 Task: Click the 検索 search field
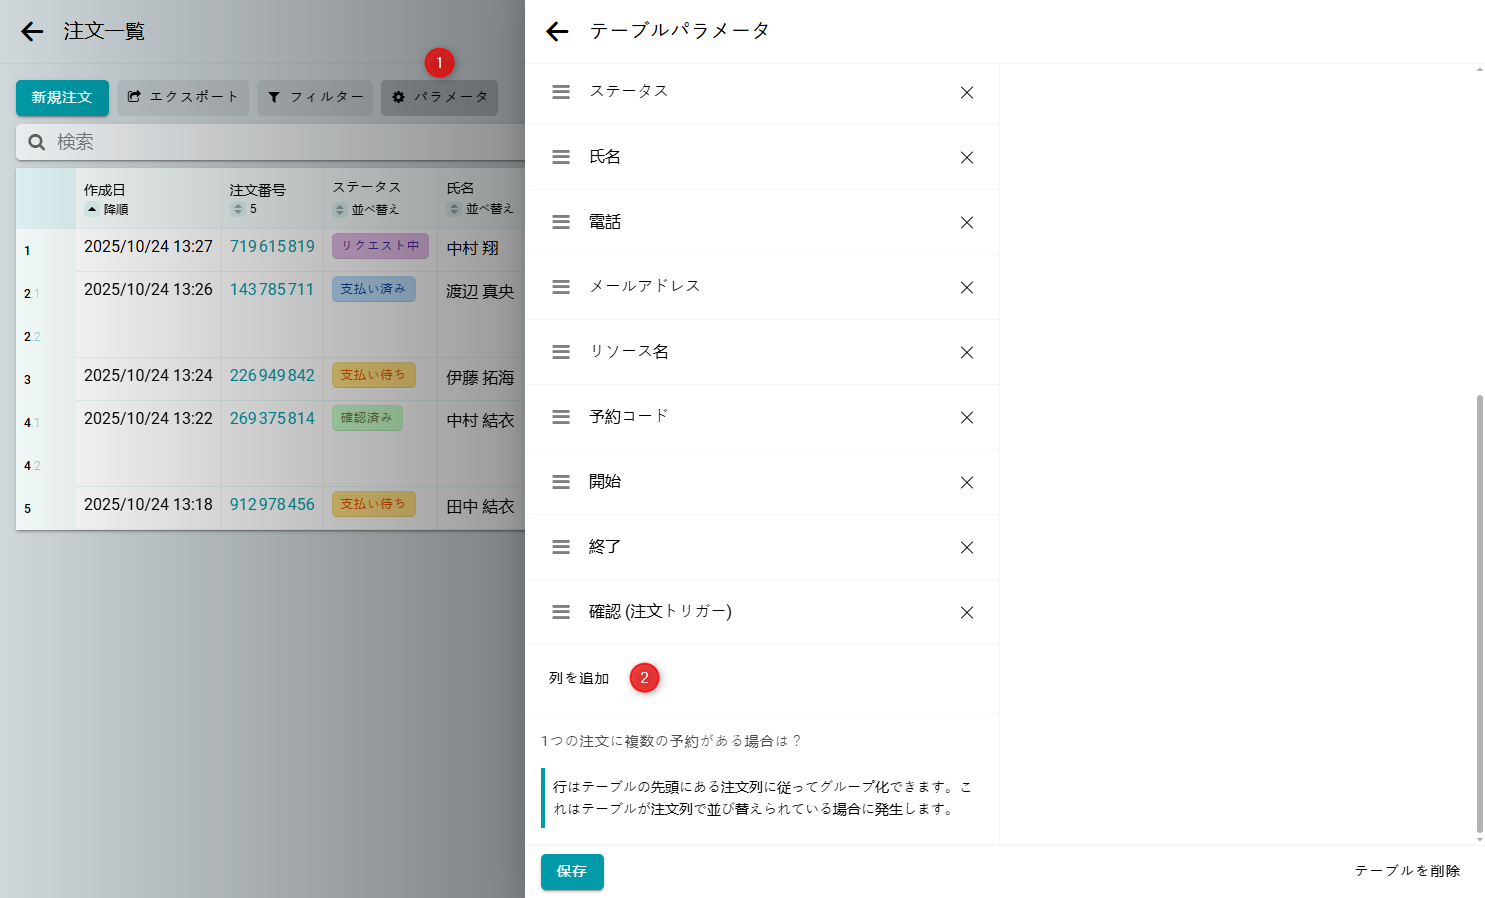pyautogui.click(x=270, y=142)
